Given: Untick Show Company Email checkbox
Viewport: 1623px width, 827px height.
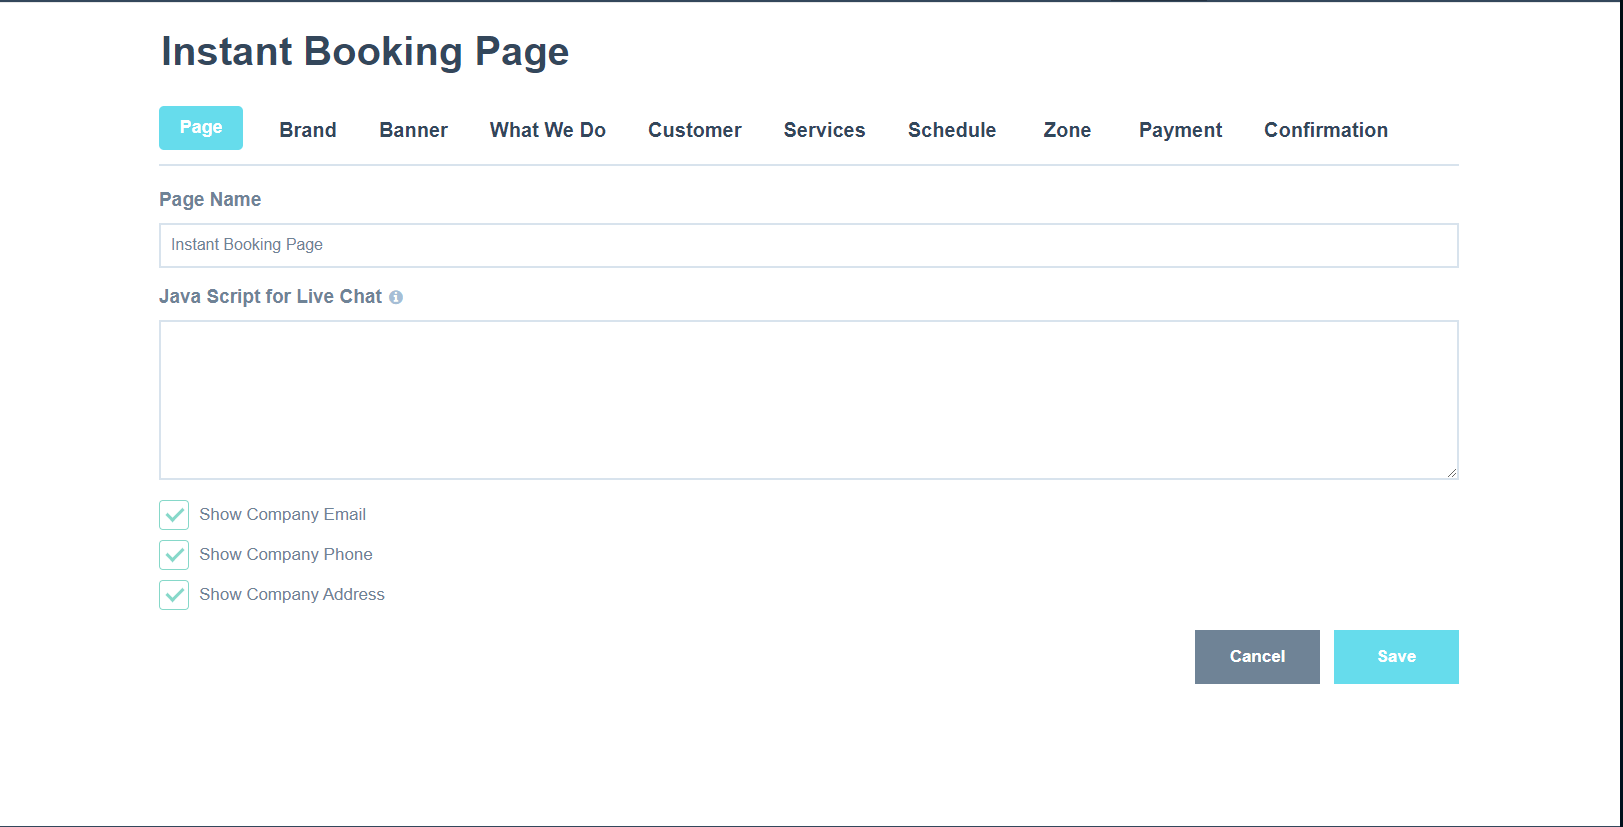Looking at the screenshot, I should (174, 515).
